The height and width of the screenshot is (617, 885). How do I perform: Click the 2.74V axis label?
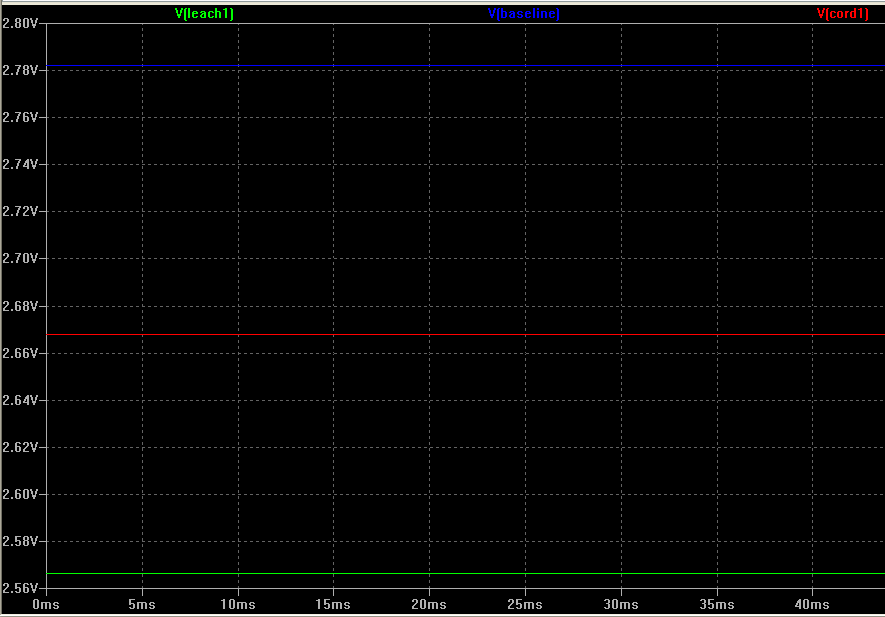pos(20,164)
